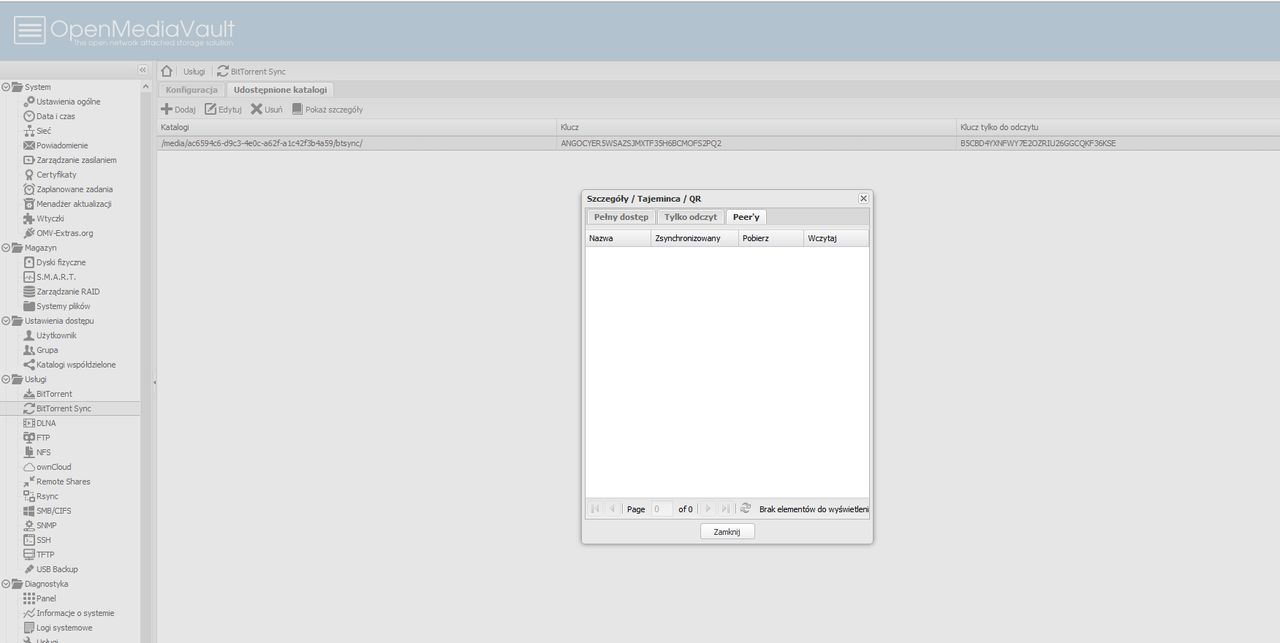
Task: Switch to Konfiguracja tab
Action: (x=191, y=90)
